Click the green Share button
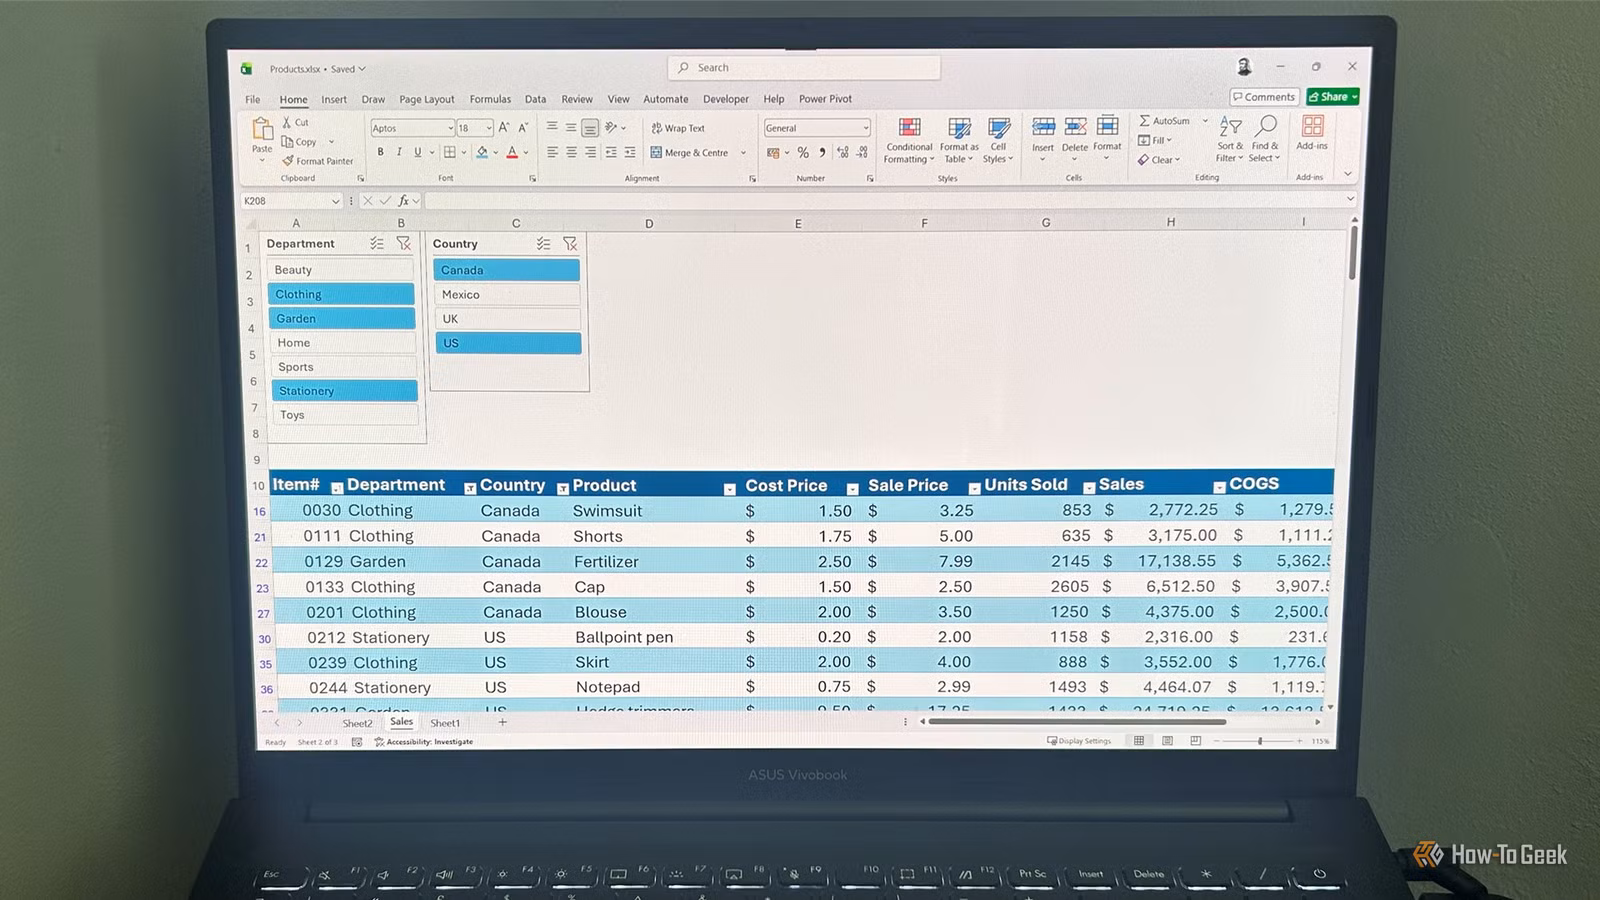1600x900 pixels. point(1332,97)
